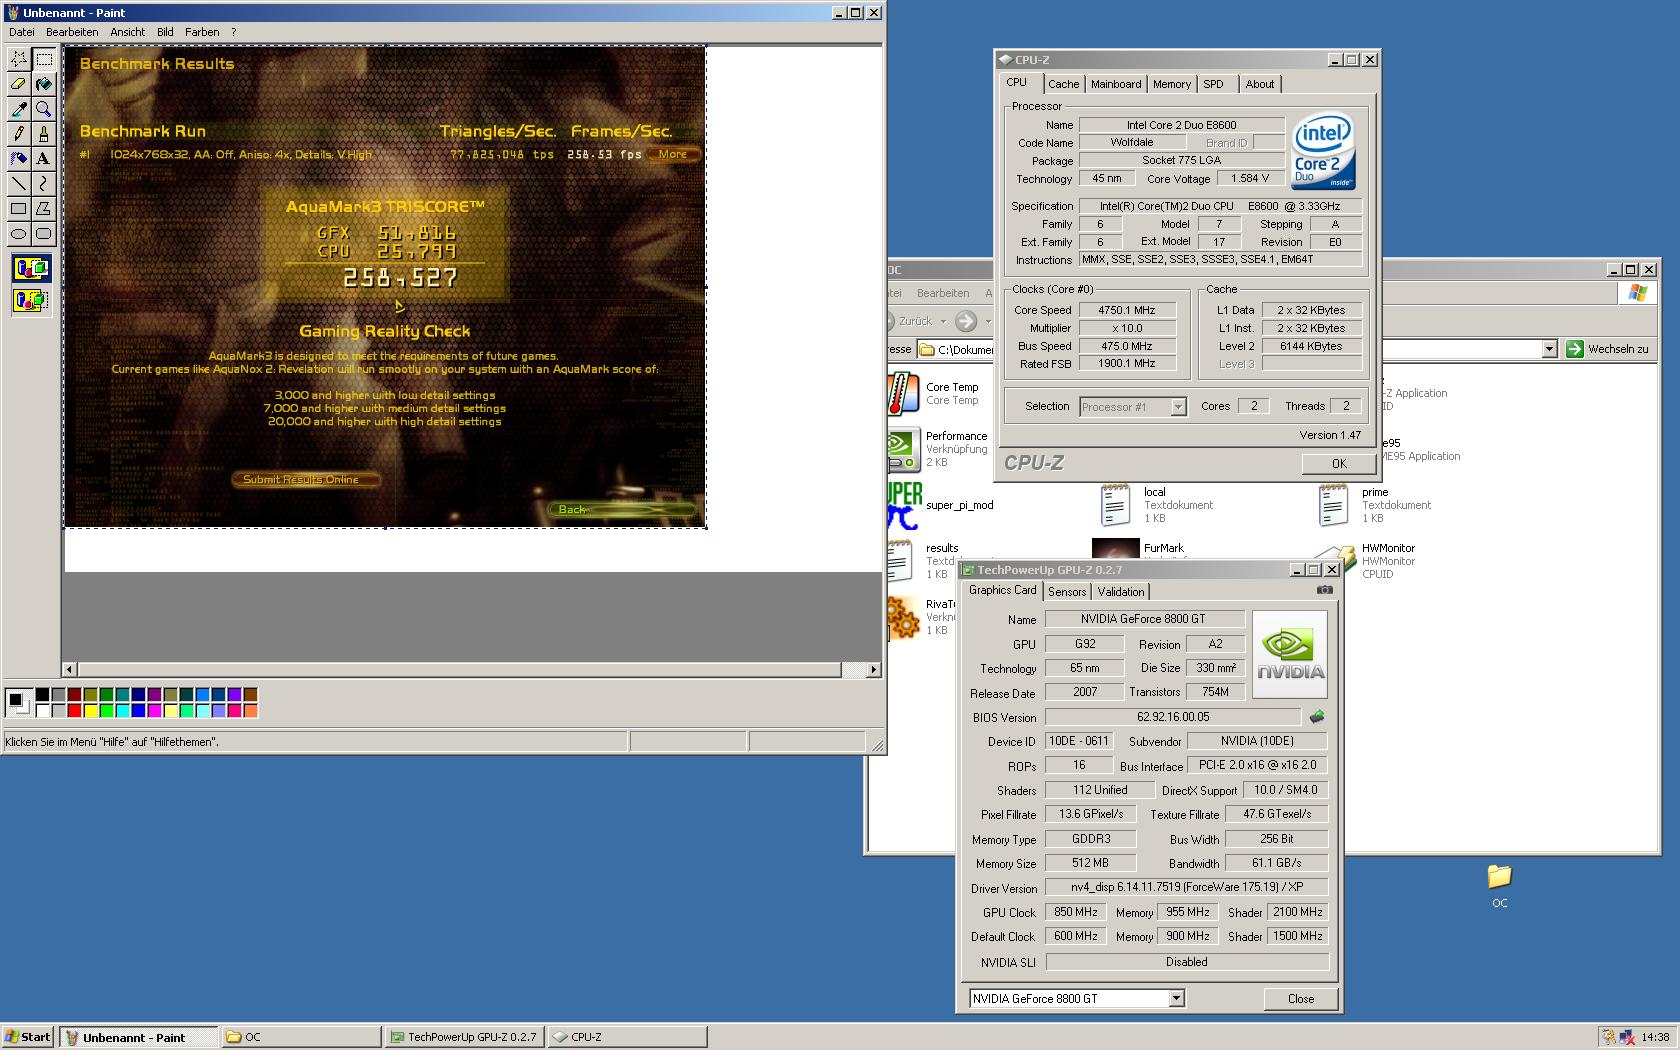Image resolution: width=1680 pixels, height=1050 pixels.
Task: Click Paint horizontal scrollbar right arrow
Action: [873, 669]
